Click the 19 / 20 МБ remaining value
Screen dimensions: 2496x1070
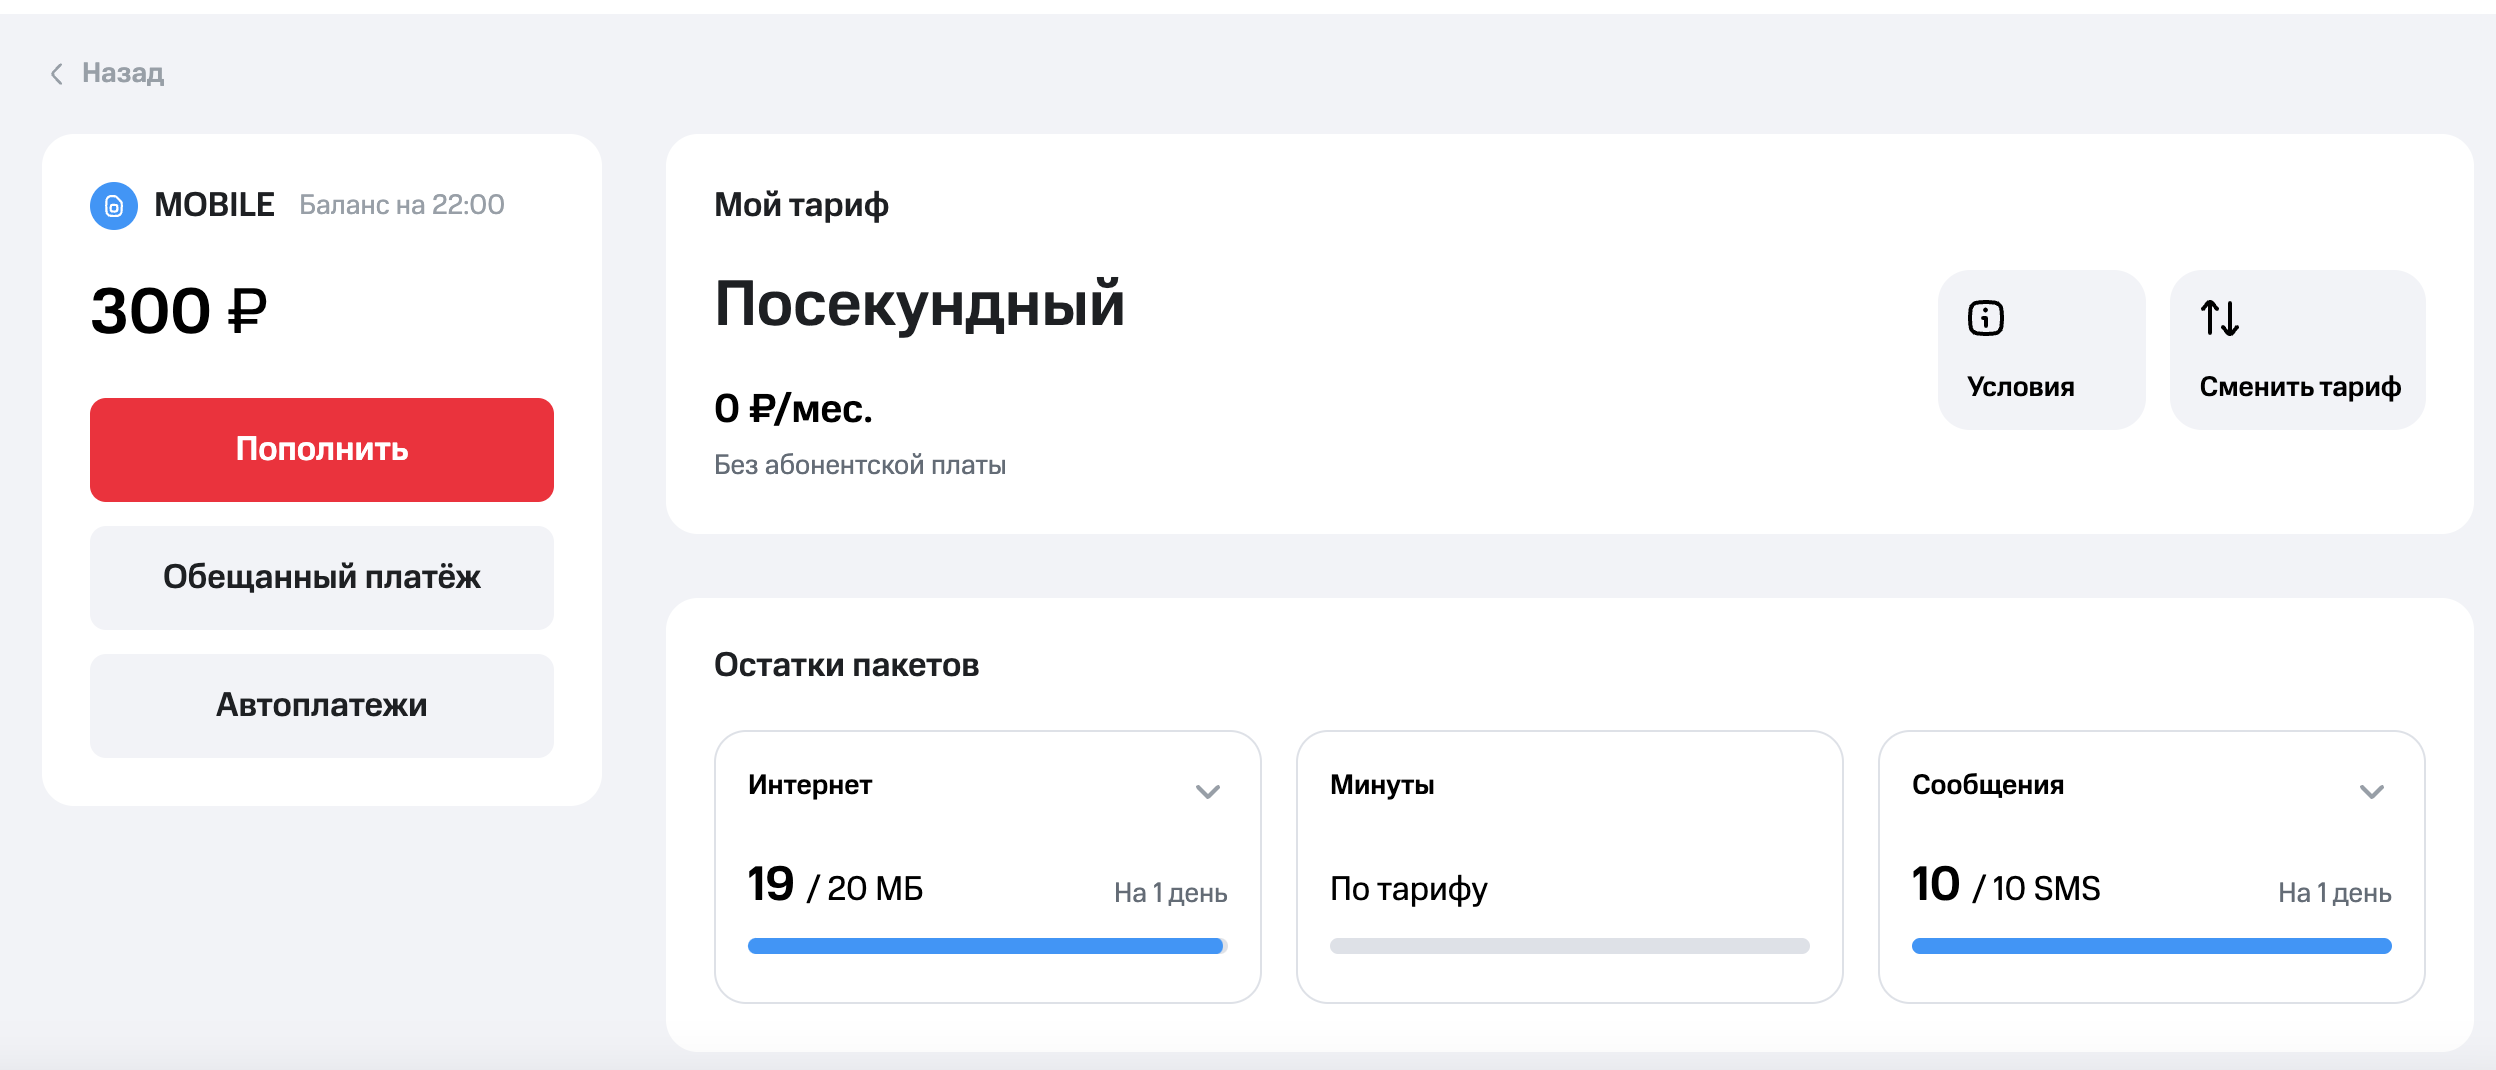coord(835,885)
